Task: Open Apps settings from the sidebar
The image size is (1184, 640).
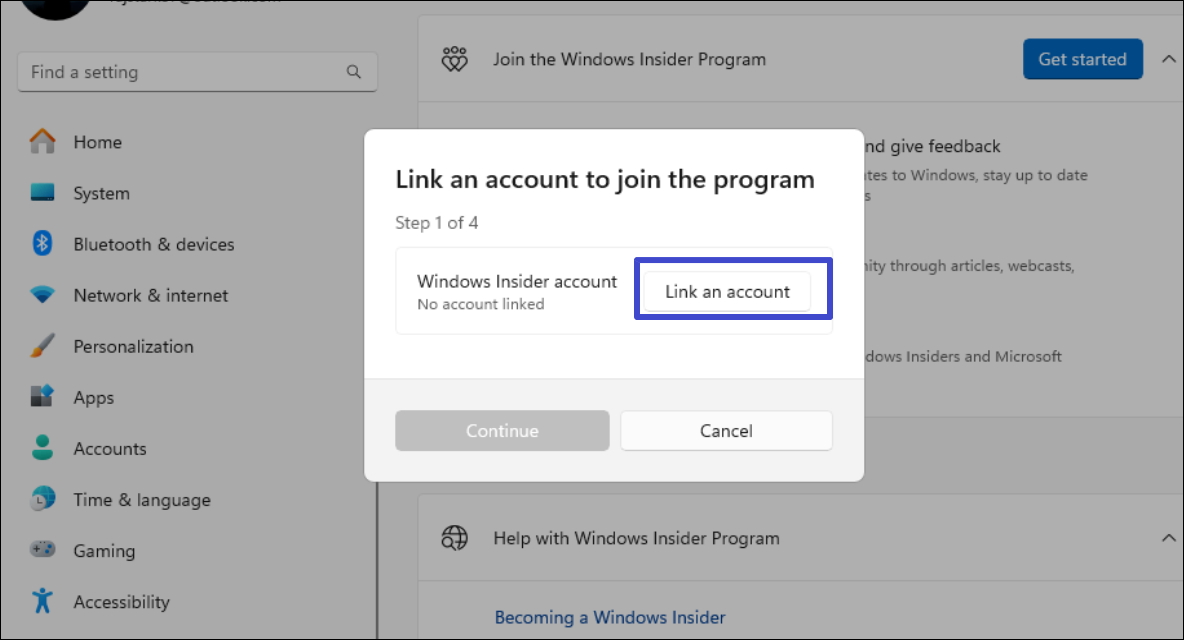Action: tap(44, 396)
